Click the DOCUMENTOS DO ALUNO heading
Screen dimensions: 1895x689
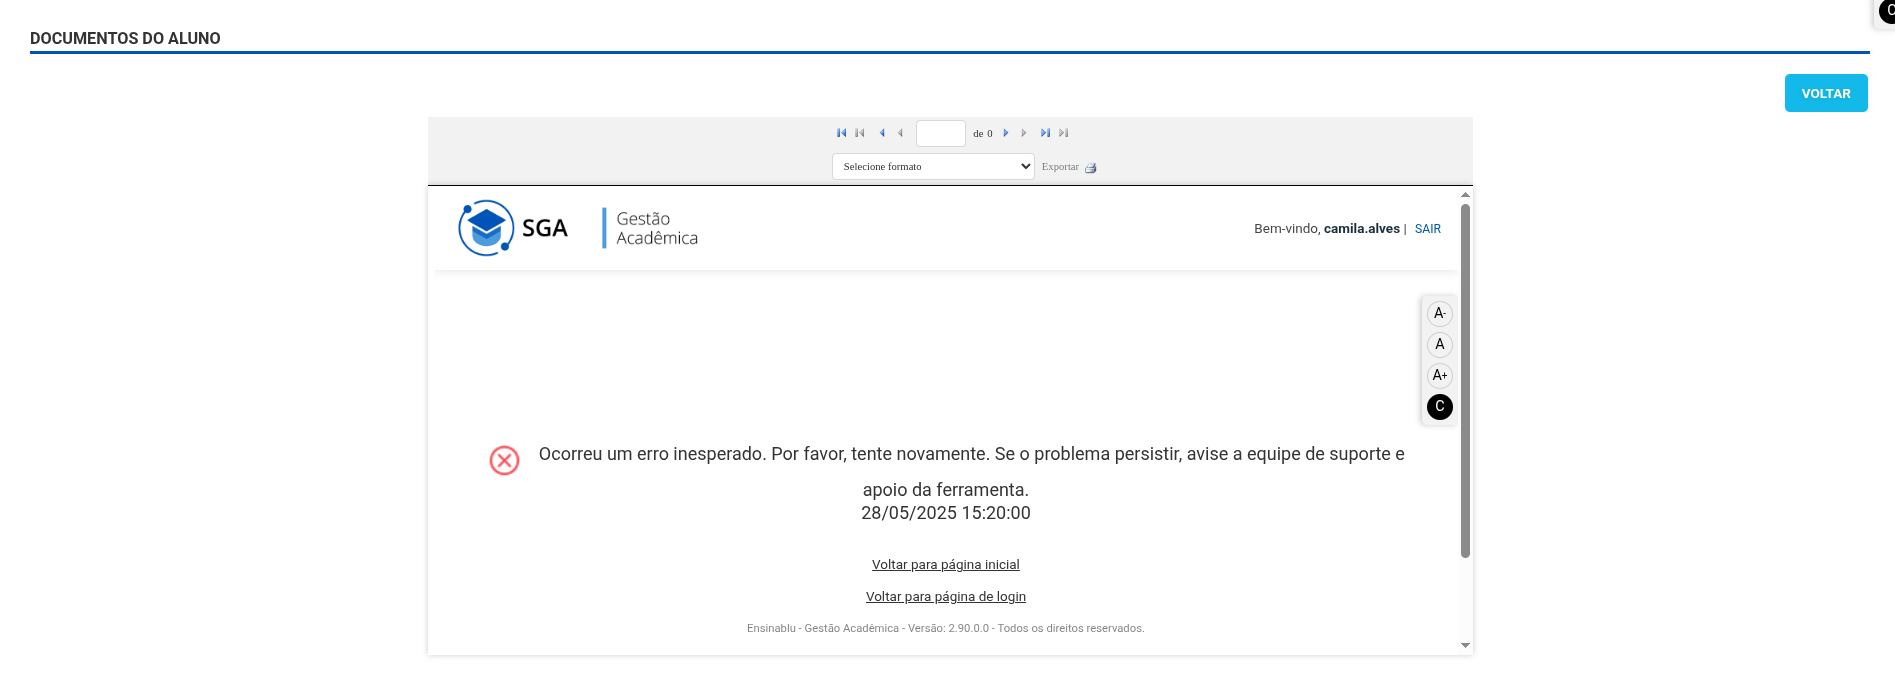point(125,38)
